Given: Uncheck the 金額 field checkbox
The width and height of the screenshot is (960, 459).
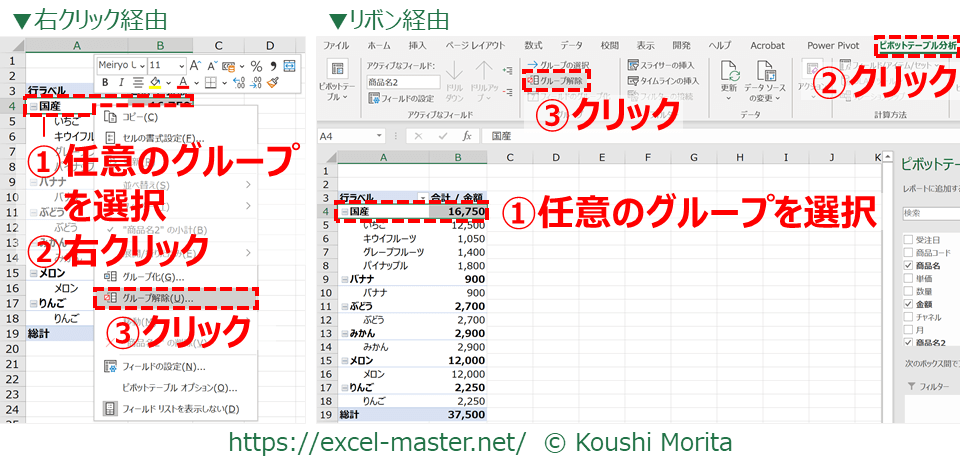Looking at the screenshot, I should click(x=907, y=304).
